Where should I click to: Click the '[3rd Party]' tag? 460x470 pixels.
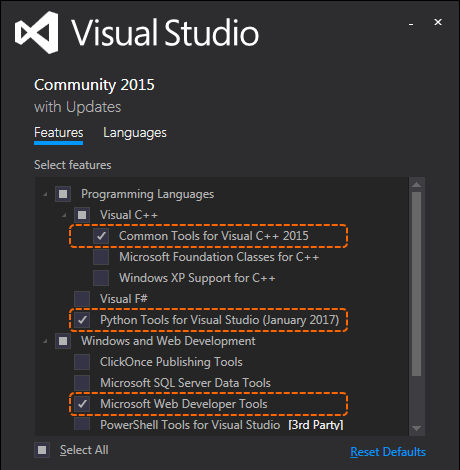[316, 425]
